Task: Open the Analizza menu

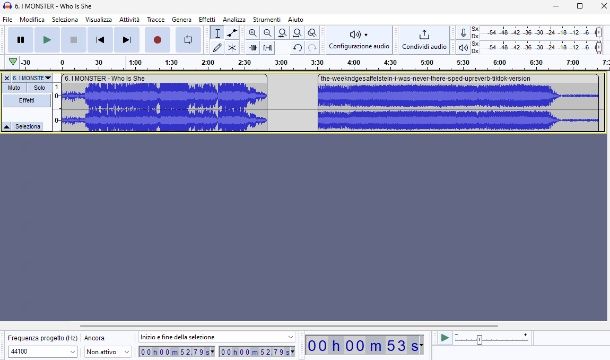Action: click(x=234, y=19)
